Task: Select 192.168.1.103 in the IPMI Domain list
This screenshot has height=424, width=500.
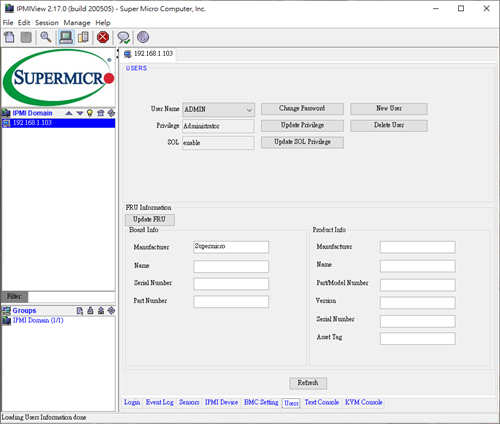Action: [x=58, y=123]
